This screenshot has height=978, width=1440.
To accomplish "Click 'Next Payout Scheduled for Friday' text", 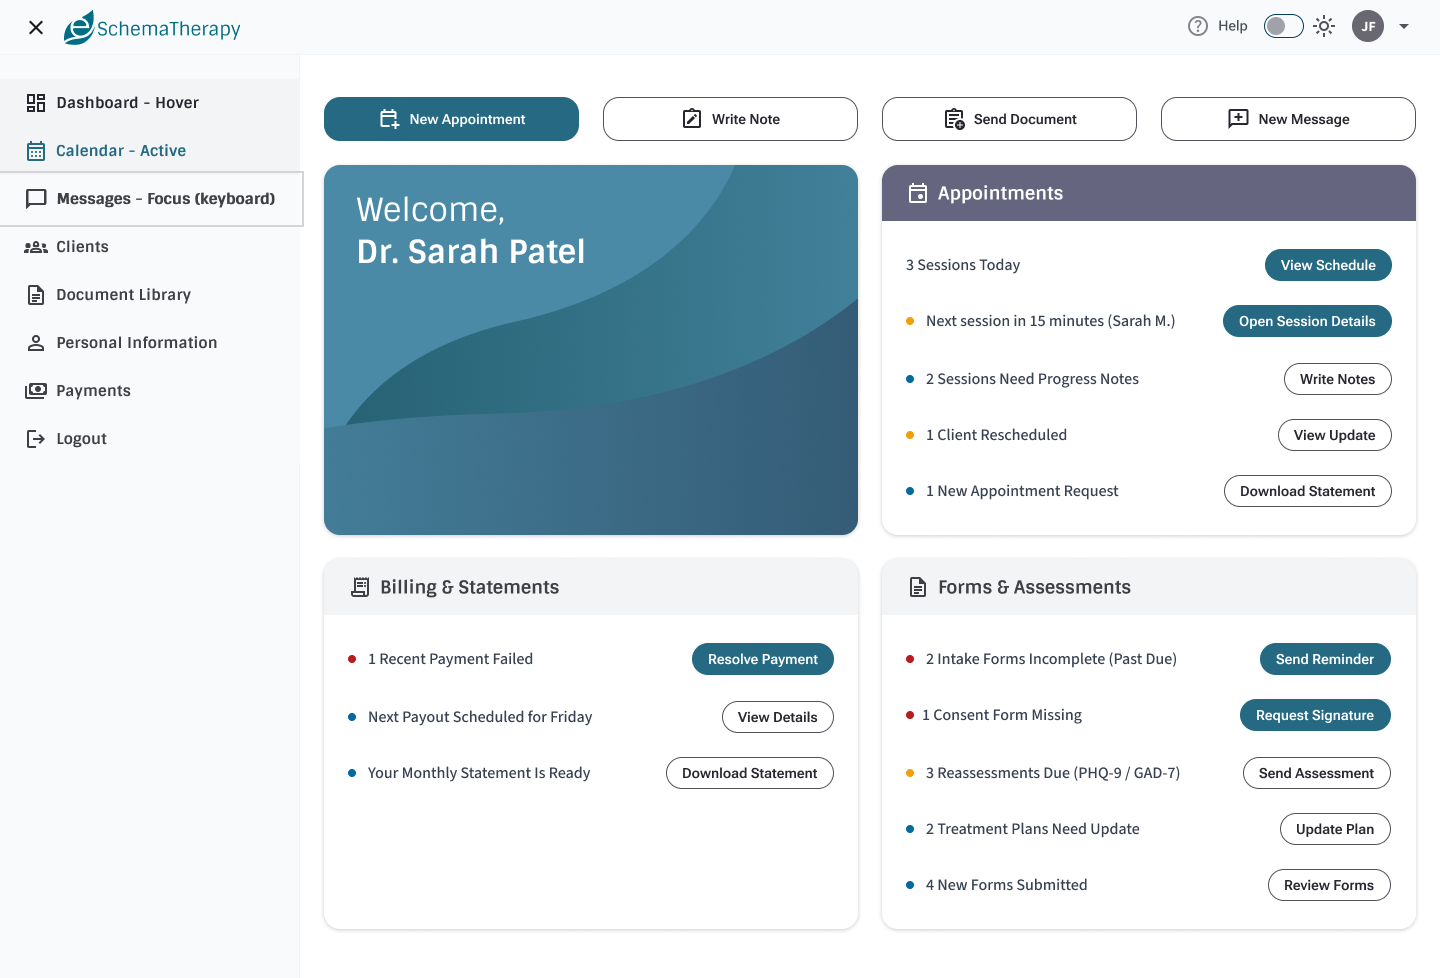I will coord(480,717).
